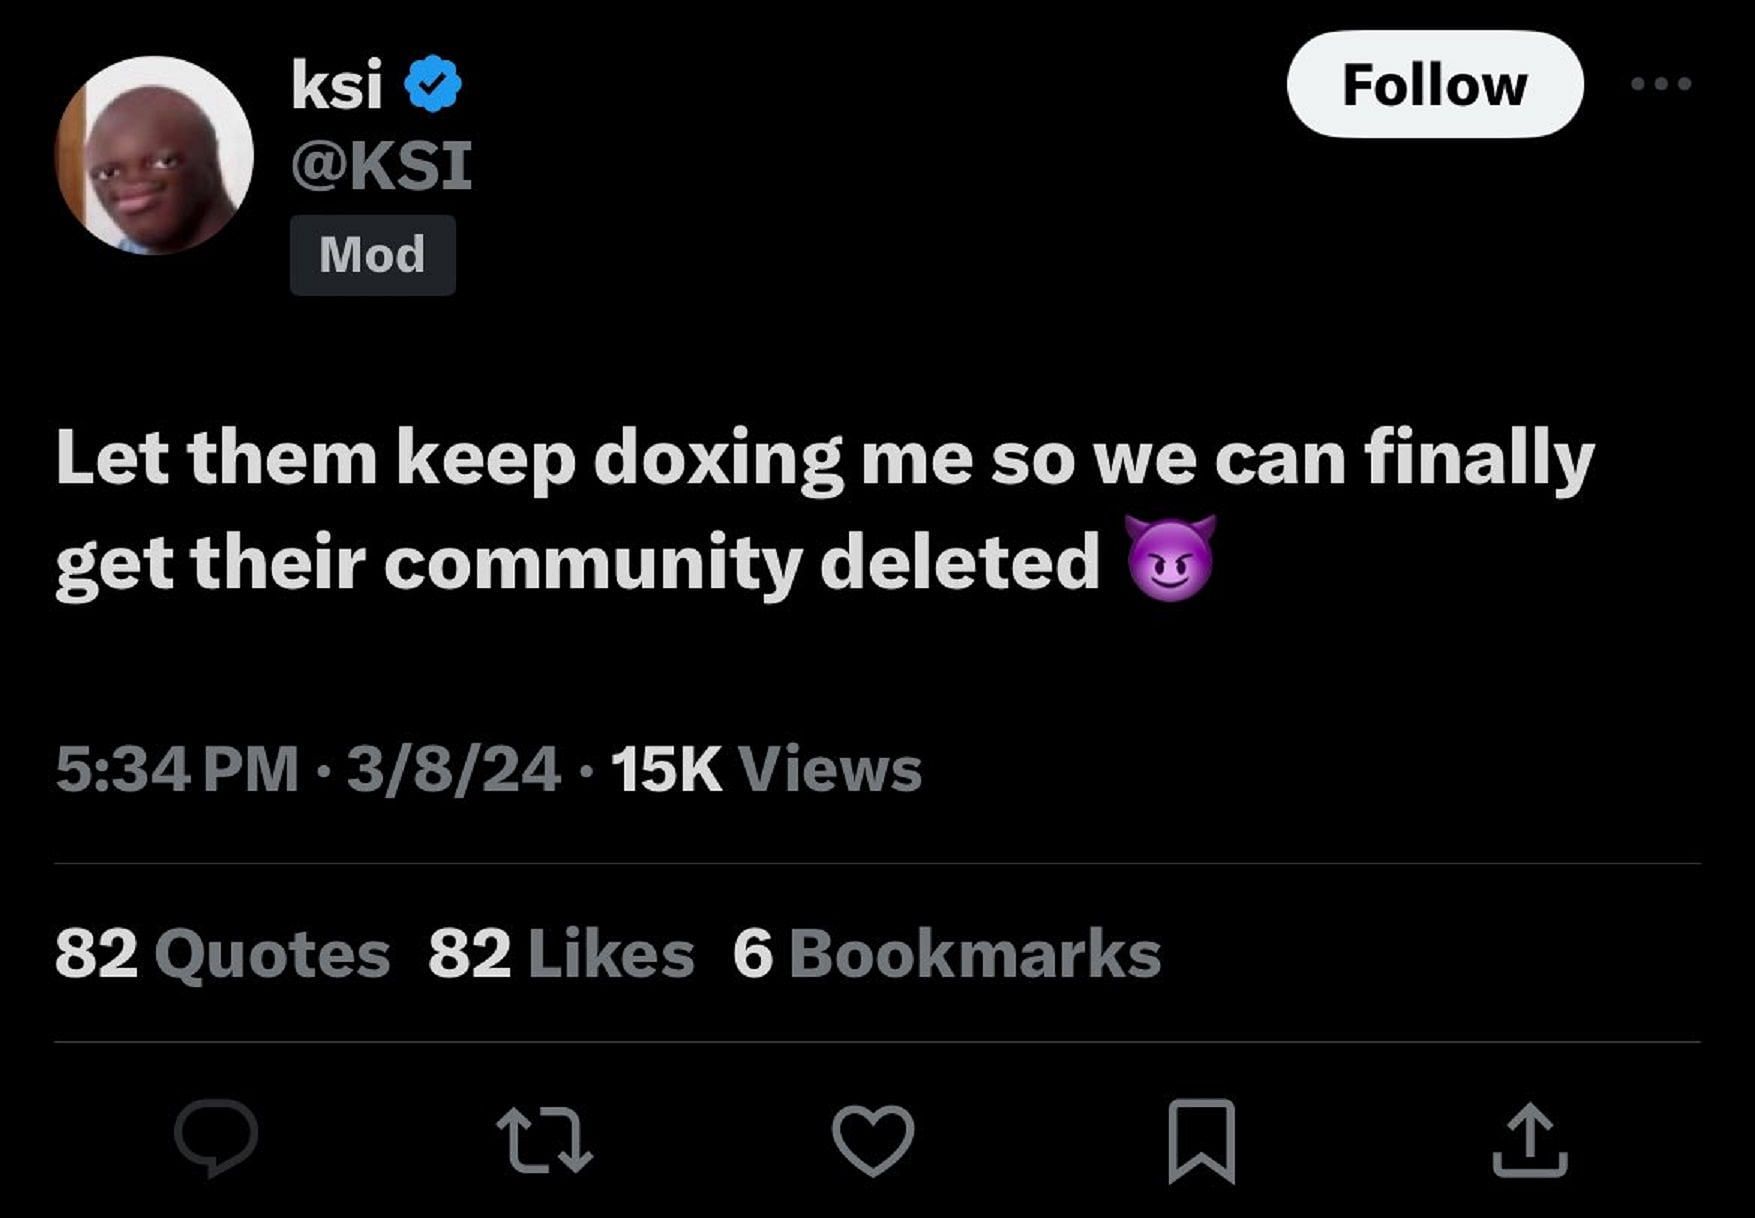Click the Mod badge label

click(372, 255)
